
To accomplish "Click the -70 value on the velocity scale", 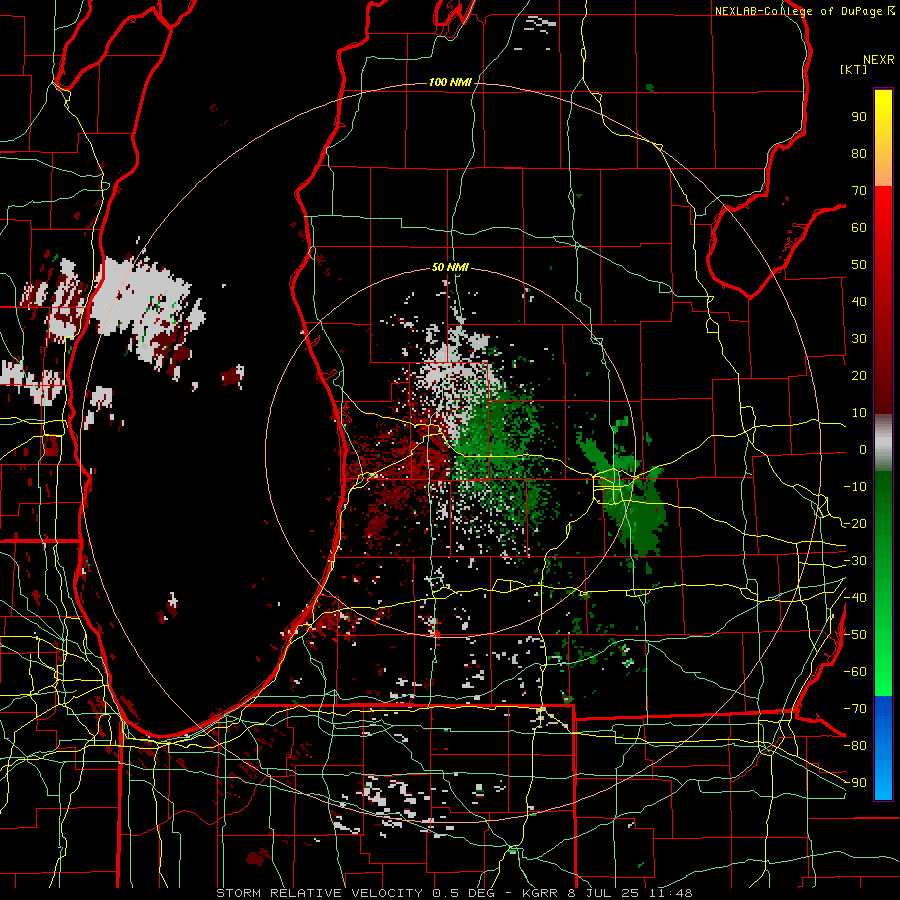I will pos(855,709).
